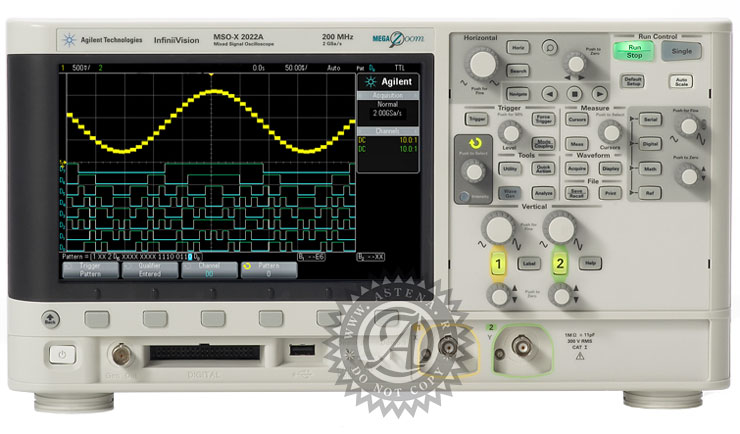Image resolution: width=740 pixels, height=434 pixels.
Task: Push the horizontal position knob to zero
Action: (x=576, y=64)
